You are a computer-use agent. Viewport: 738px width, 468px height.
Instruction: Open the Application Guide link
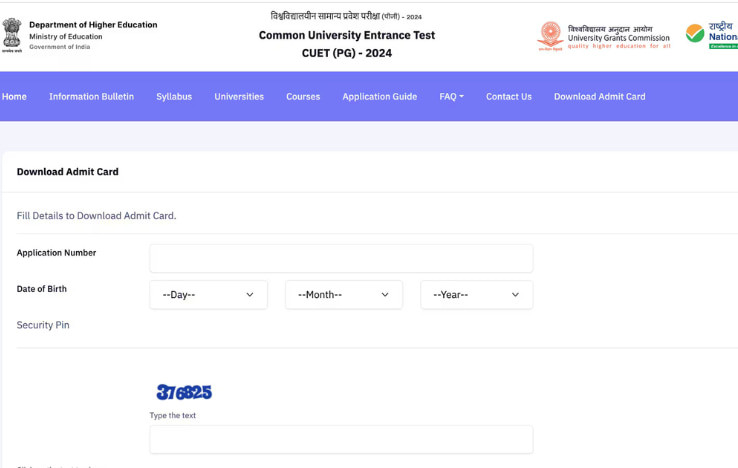pos(380,97)
